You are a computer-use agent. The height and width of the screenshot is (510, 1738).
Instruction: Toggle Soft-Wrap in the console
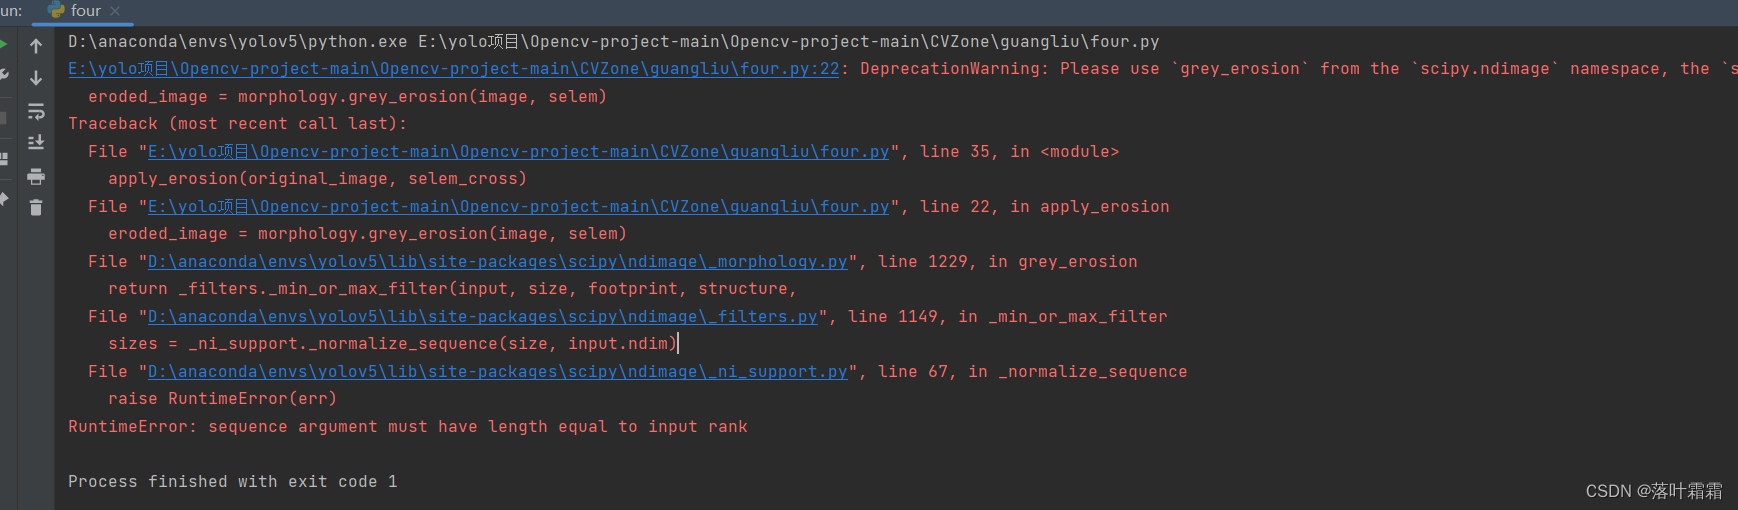tap(36, 111)
